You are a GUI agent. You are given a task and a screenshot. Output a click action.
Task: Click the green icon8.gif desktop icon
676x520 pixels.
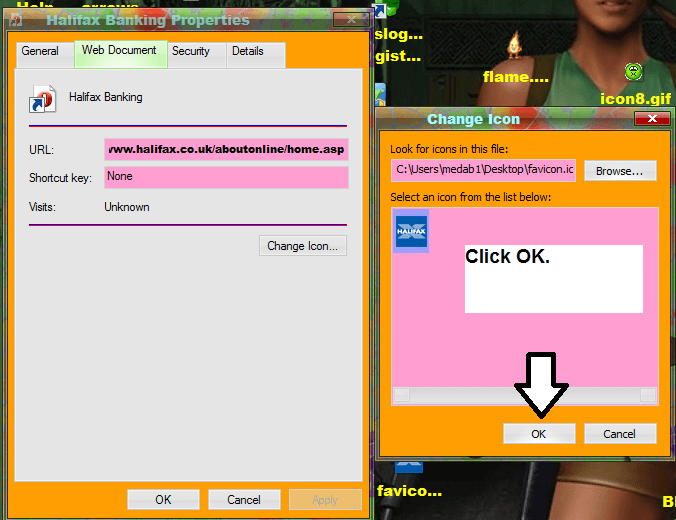633,71
